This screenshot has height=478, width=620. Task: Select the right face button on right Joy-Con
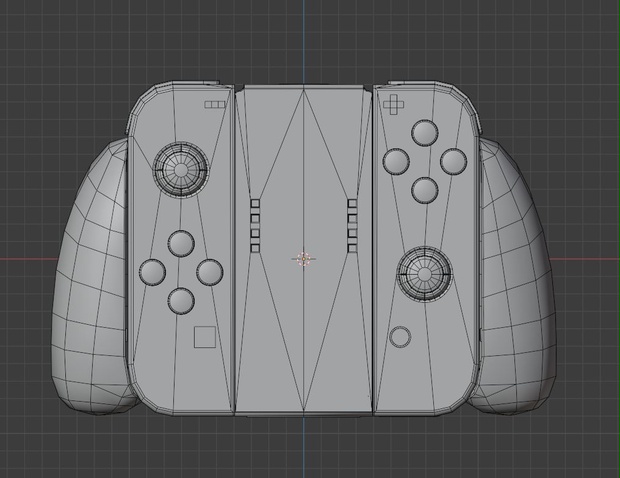click(x=453, y=161)
